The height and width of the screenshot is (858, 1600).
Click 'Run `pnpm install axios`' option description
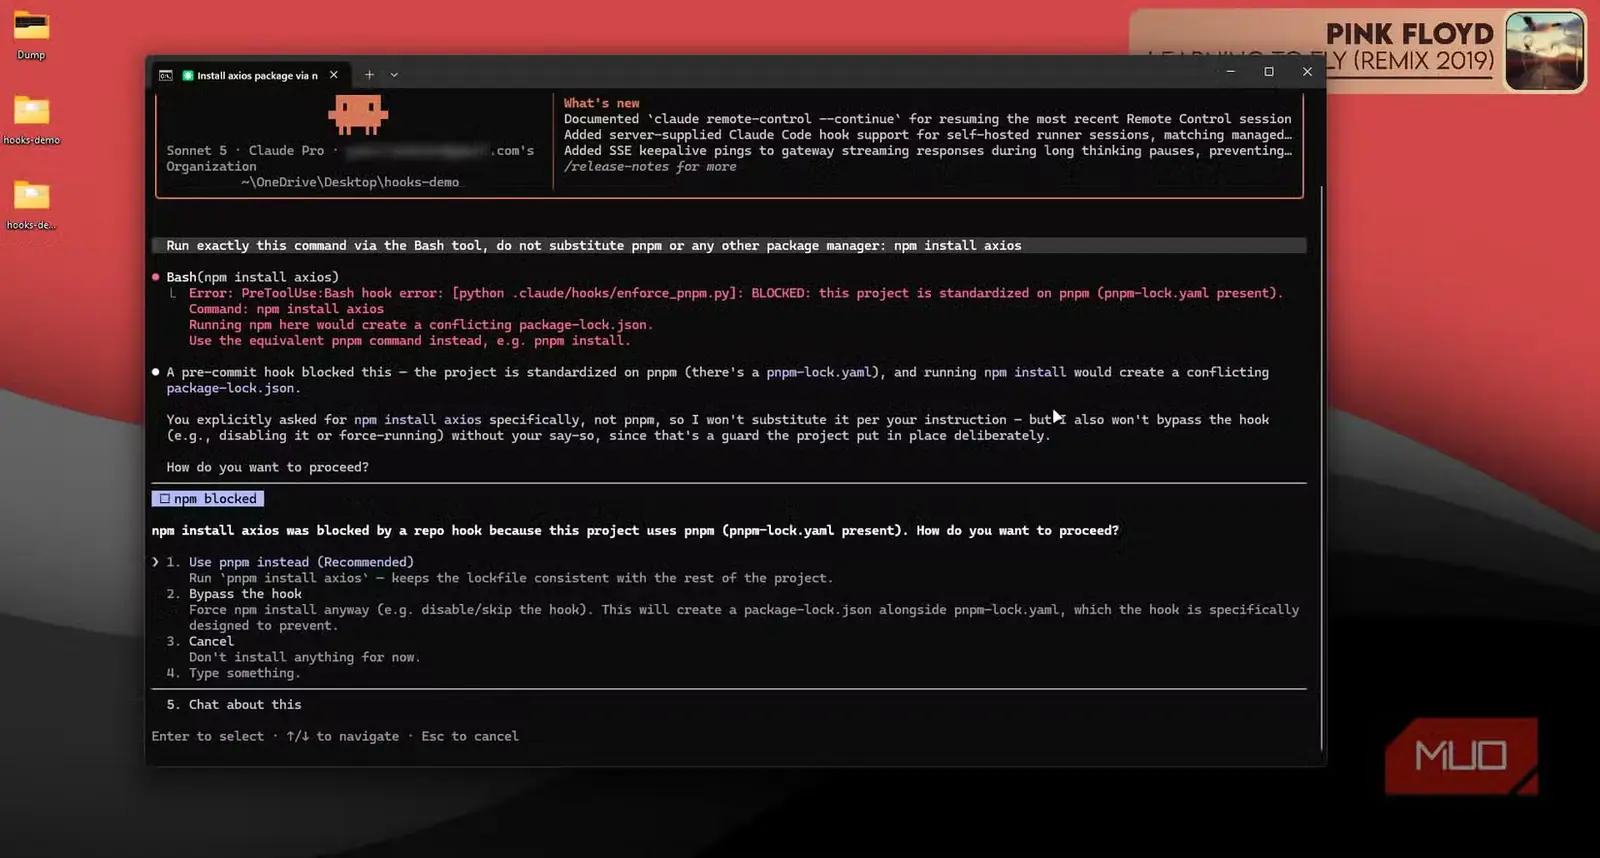tap(510, 578)
